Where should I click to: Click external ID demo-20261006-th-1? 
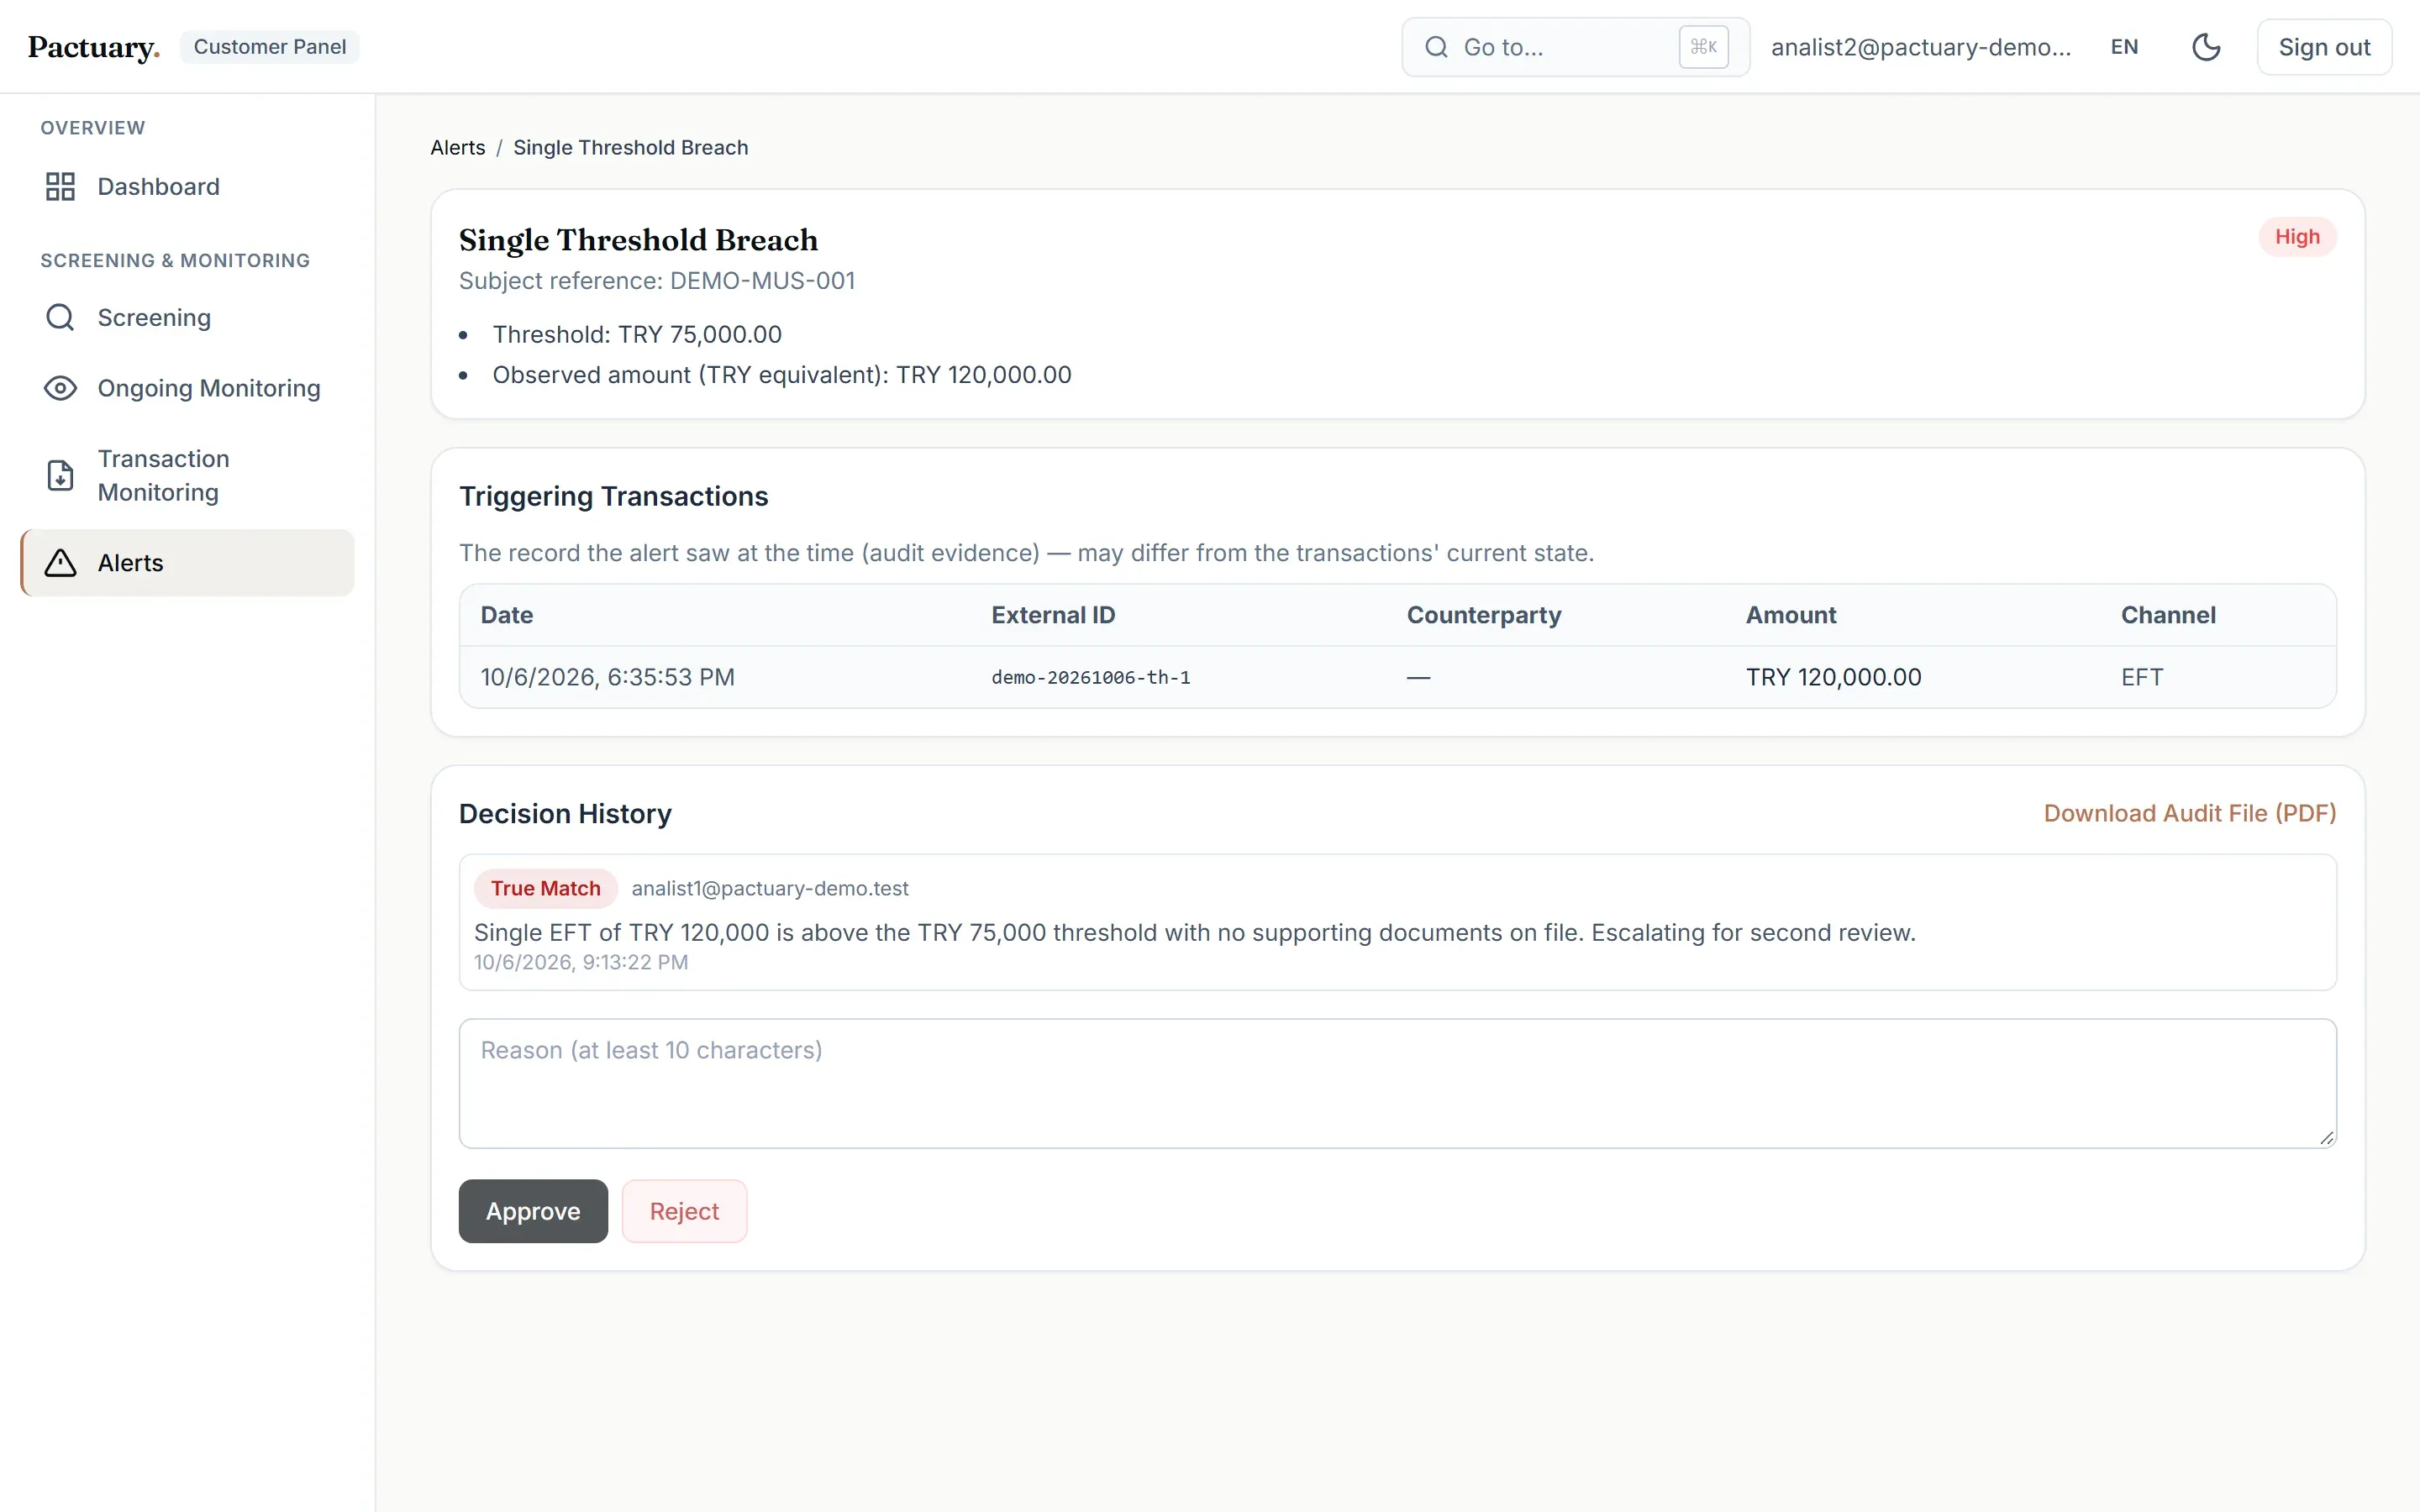pyautogui.click(x=1091, y=678)
